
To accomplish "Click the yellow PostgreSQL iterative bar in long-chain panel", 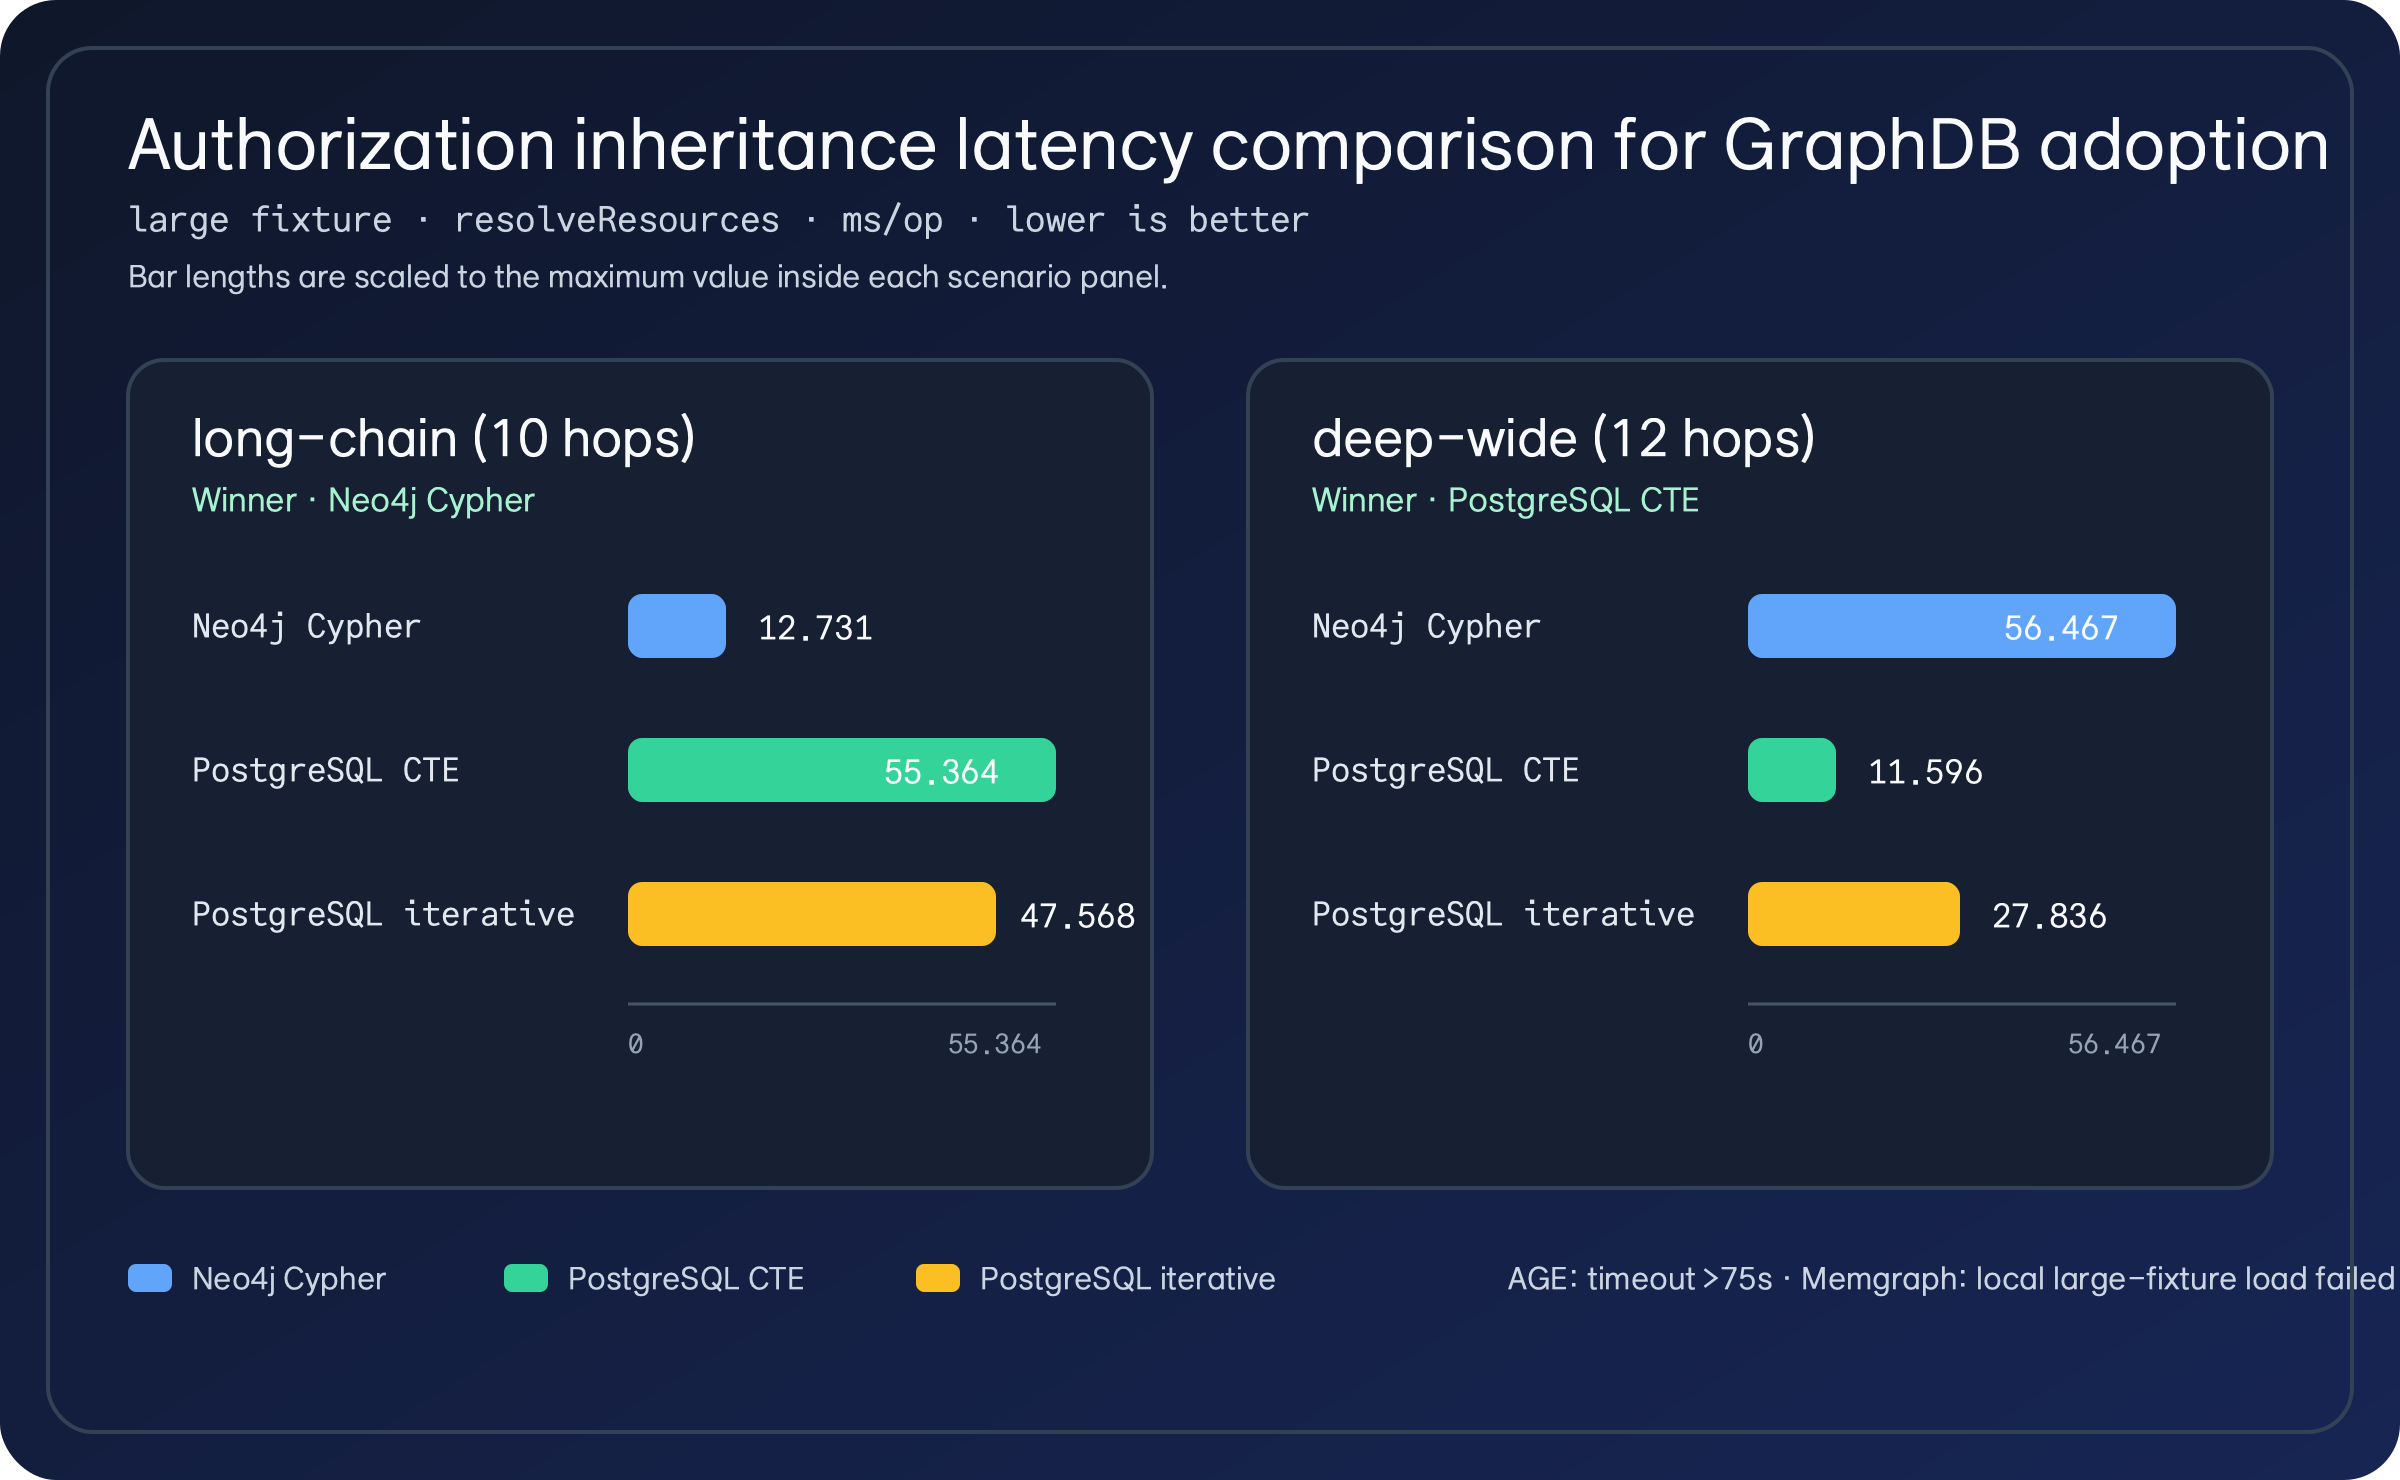I will [812, 914].
